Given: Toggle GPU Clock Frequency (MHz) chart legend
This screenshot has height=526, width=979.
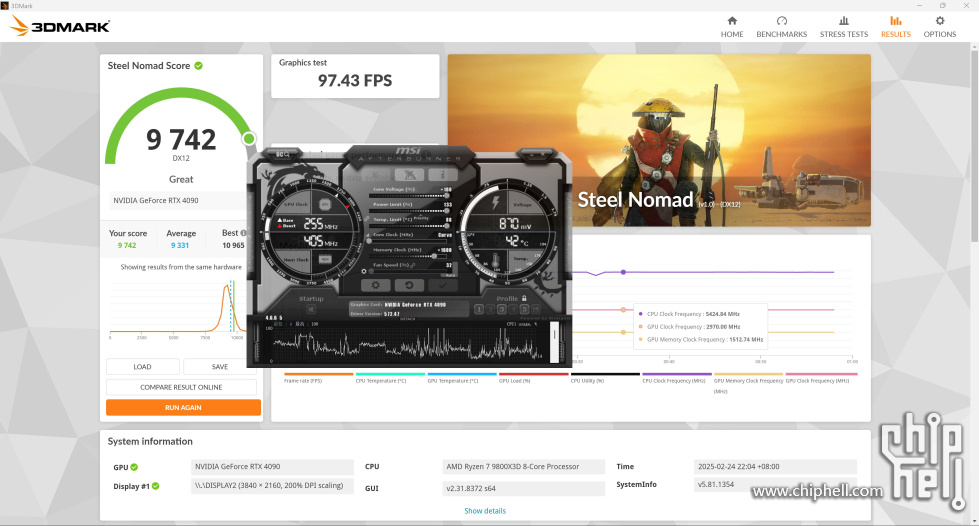Looking at the screenshot, I should tap(821, 379).
